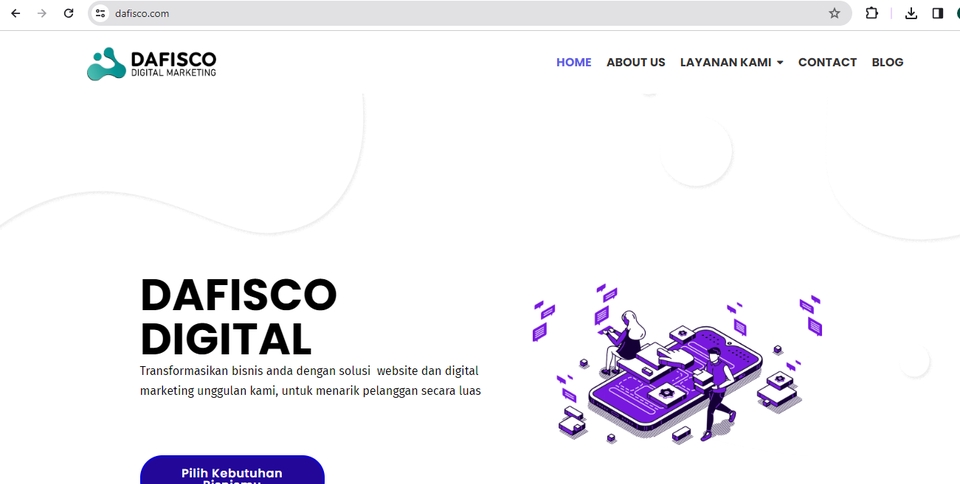The height and width of the screenshot is (484, 960).
Task: Open site information icon in address bar
Action: [x=100, y=13]
